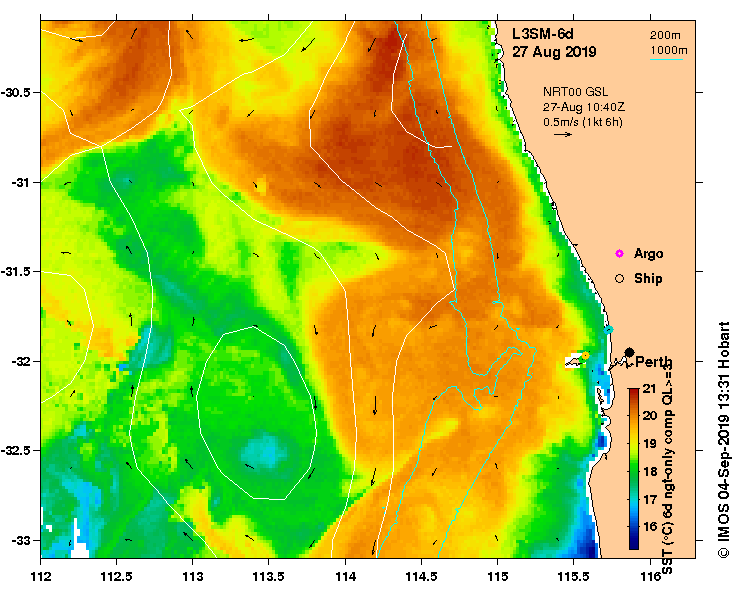Click the '-32.5' latitude axis label
Screen dimensions: 739x592
[x=16, y=451]
